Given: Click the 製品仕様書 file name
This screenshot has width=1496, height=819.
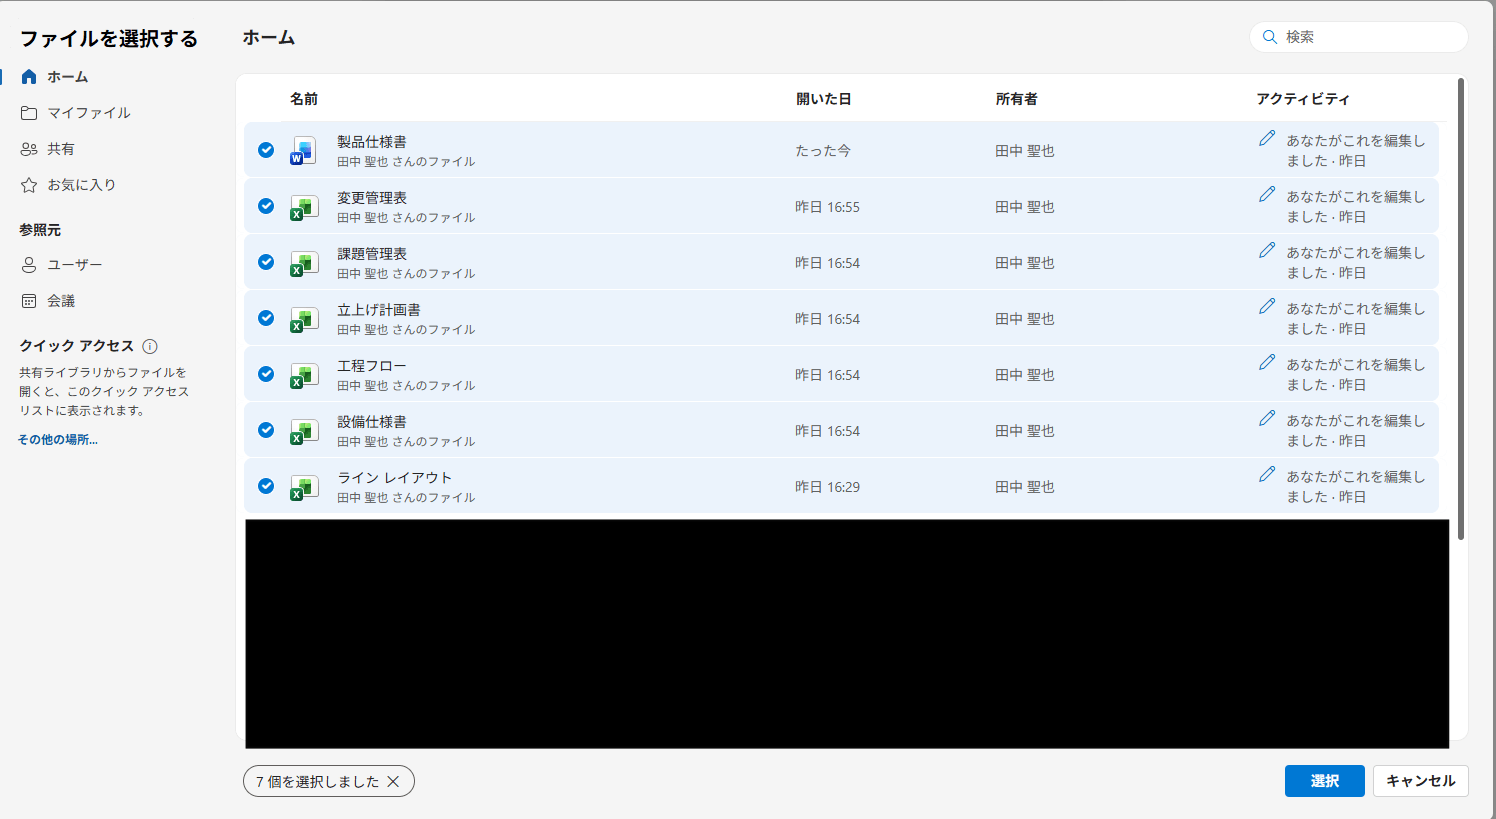Looking at the screenshot, I should [x=372, y=142].
